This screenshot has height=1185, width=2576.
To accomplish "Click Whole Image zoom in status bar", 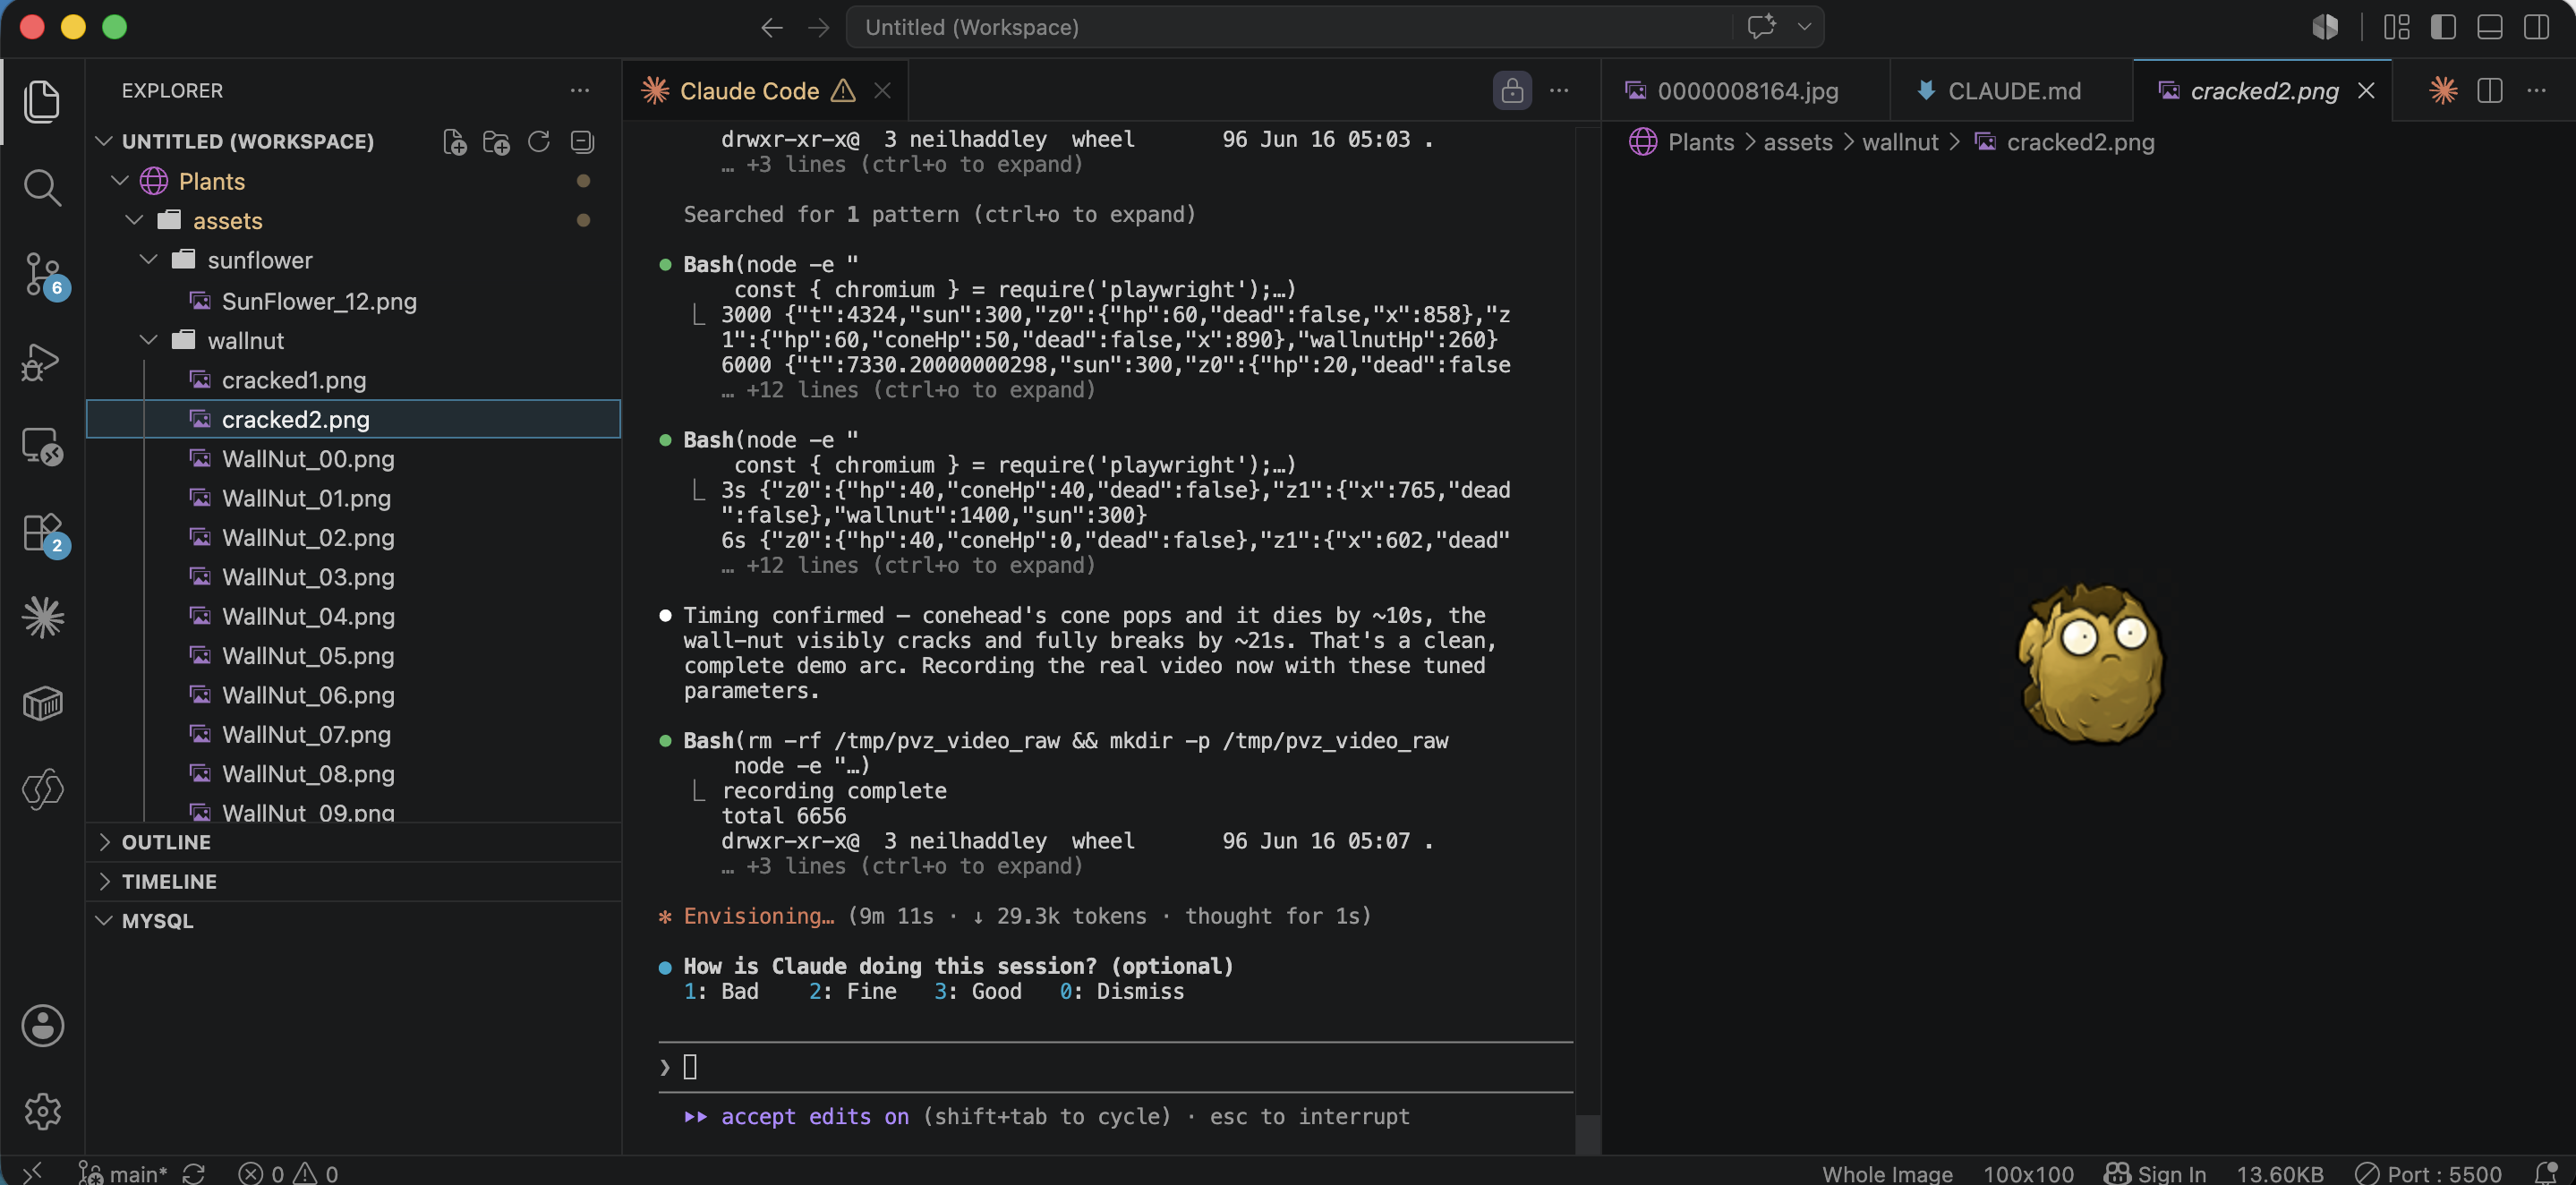I will (1887, 1173).
